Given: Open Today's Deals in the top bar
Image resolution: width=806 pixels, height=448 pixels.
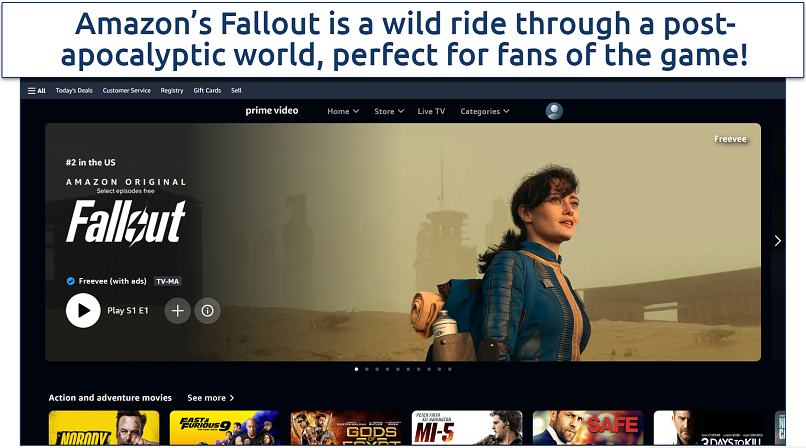Looking at the screenshot, I should pos(74,90).
